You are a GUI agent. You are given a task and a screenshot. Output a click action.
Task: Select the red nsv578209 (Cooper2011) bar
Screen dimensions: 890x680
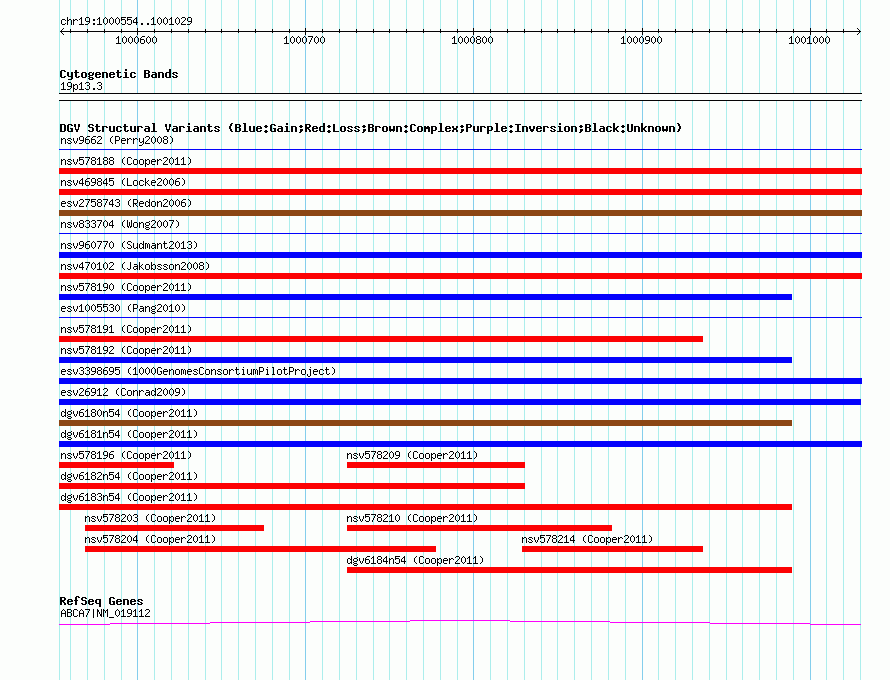[436, 465]
